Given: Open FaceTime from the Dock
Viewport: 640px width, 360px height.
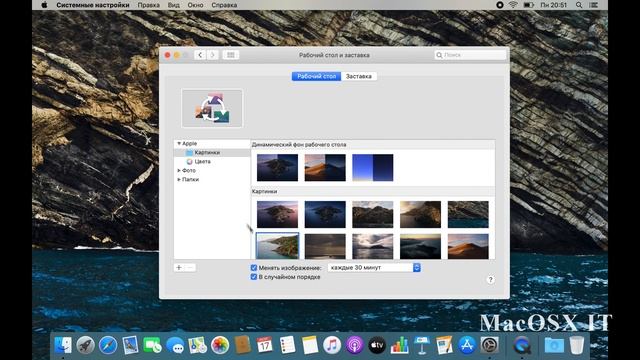Looking at the screenshot, I should tap(153, 345).
